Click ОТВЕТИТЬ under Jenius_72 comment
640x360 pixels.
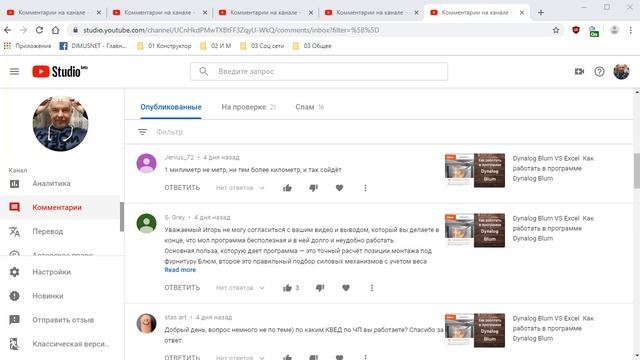tap(182, 188)
